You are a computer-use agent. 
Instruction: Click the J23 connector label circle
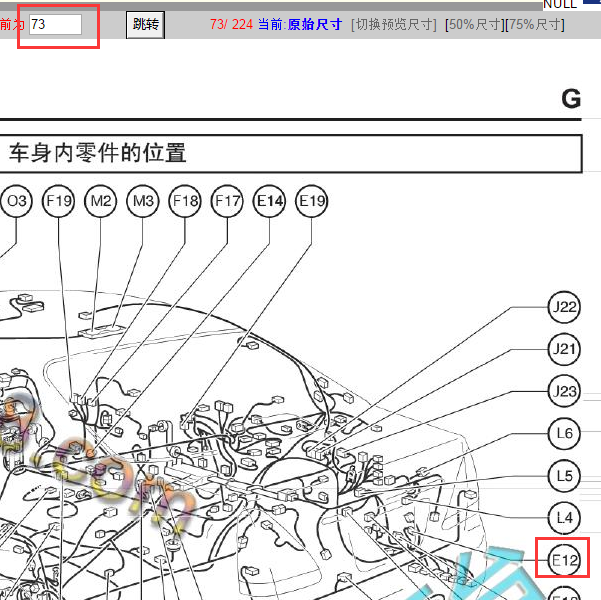point(564,391)
